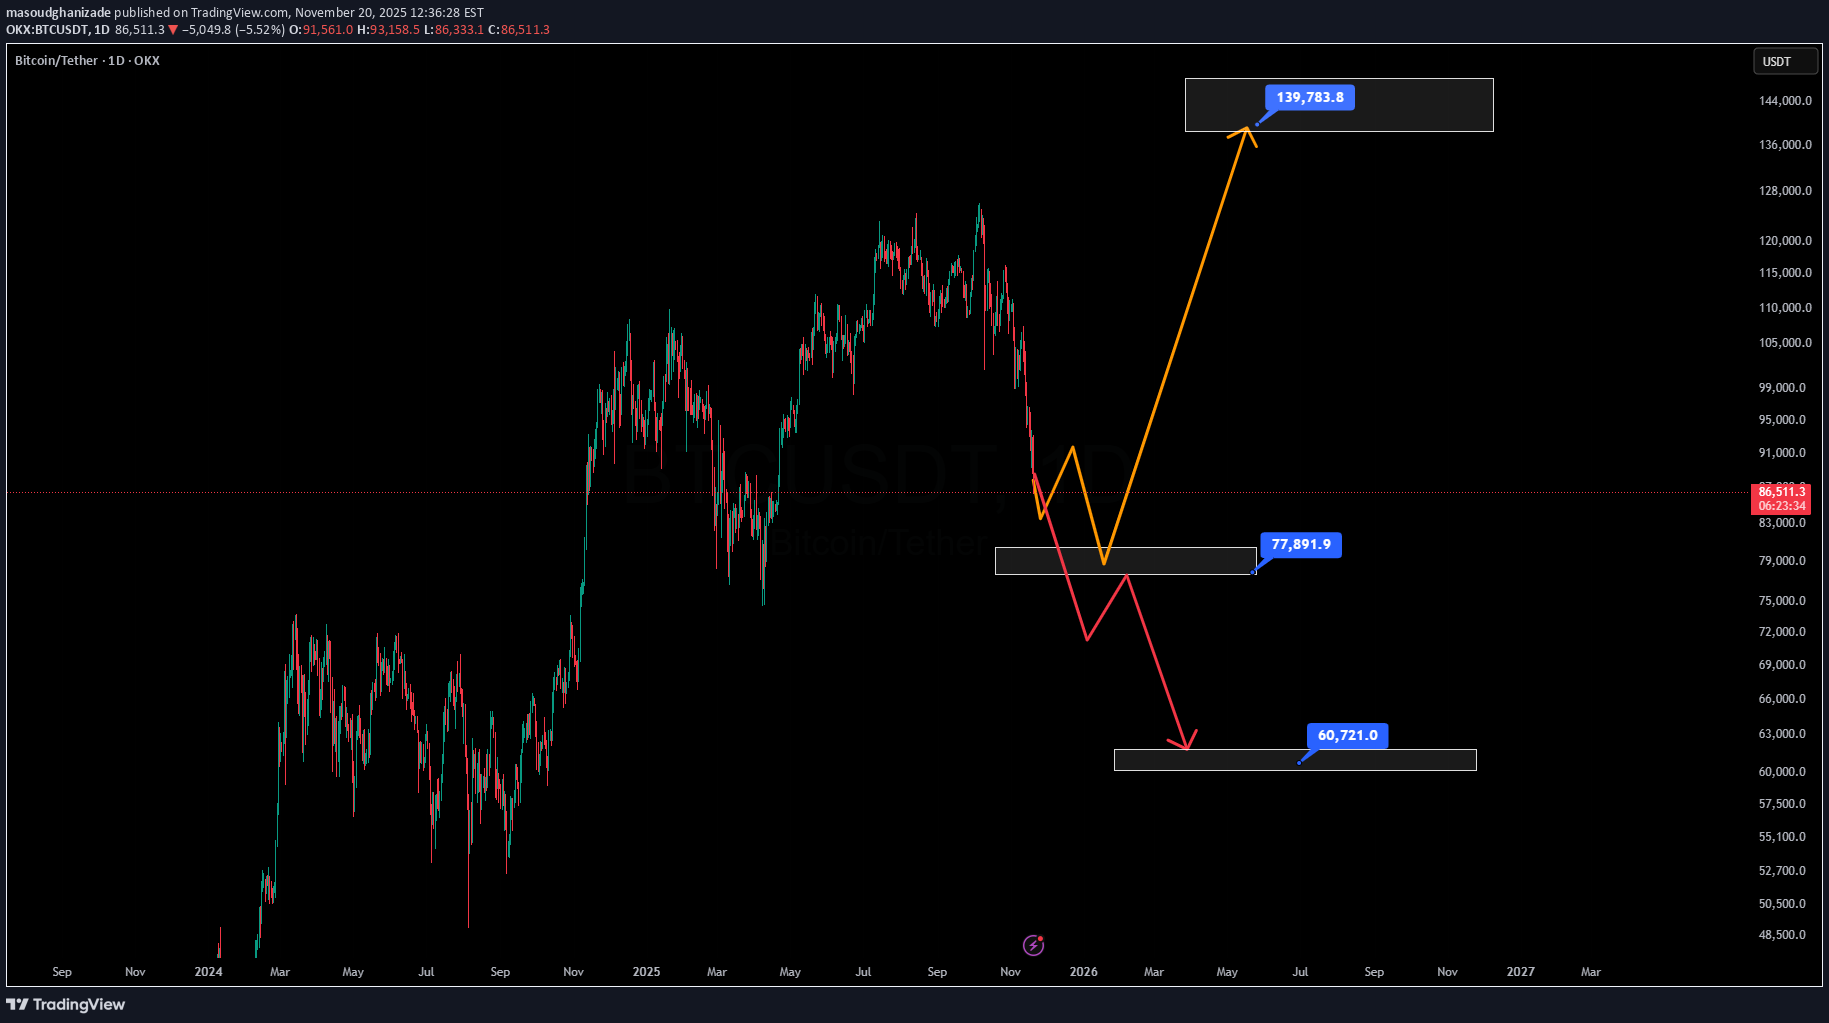Click the 2025 label on time axis
This screenshot has width=1829, height=1023.
pyautogui.click(x=646, y=972)
